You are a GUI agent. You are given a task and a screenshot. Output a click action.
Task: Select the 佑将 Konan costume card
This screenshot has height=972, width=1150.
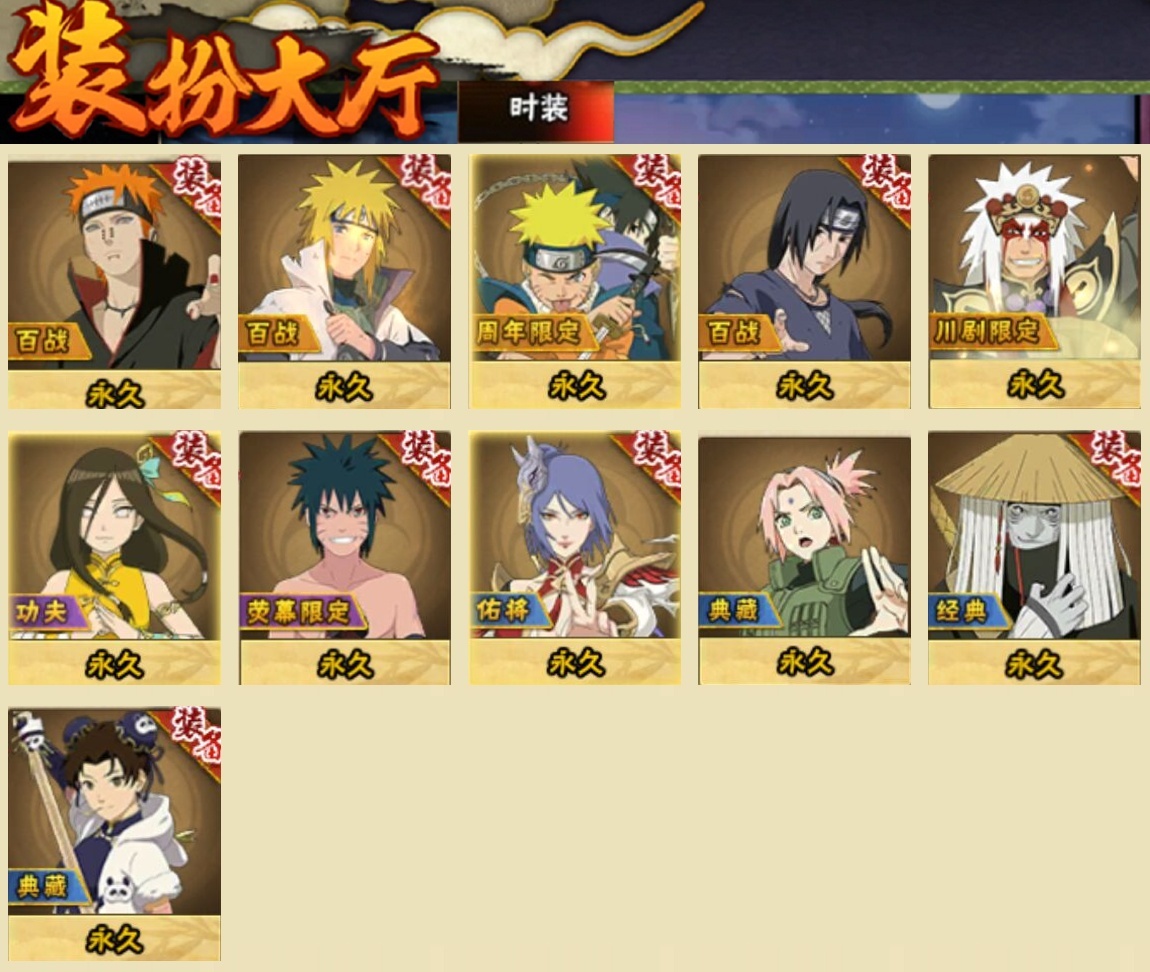[x=575, y=558]
